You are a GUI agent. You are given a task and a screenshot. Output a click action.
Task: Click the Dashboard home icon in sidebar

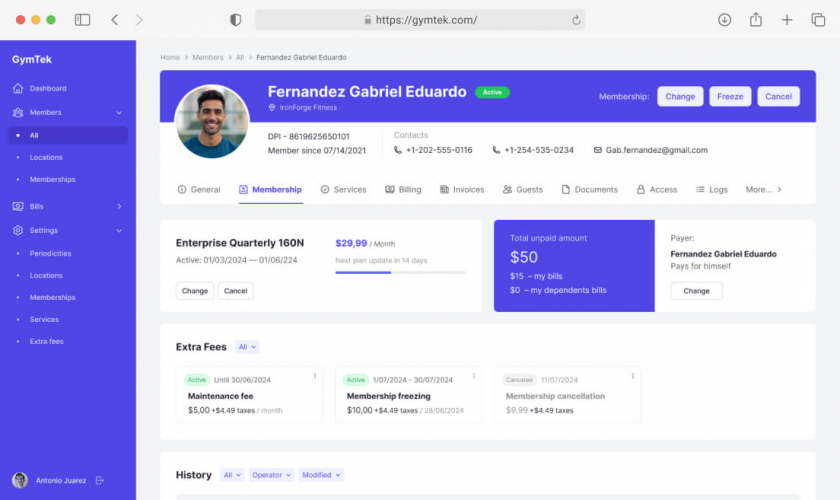(x=18, y=88)
